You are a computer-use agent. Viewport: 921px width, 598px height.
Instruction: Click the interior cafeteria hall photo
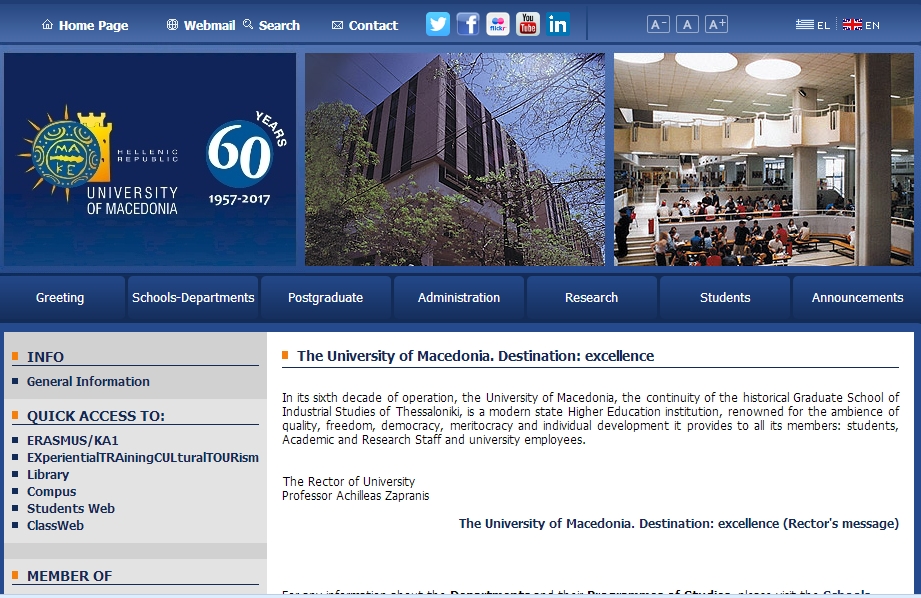[764, 159]
